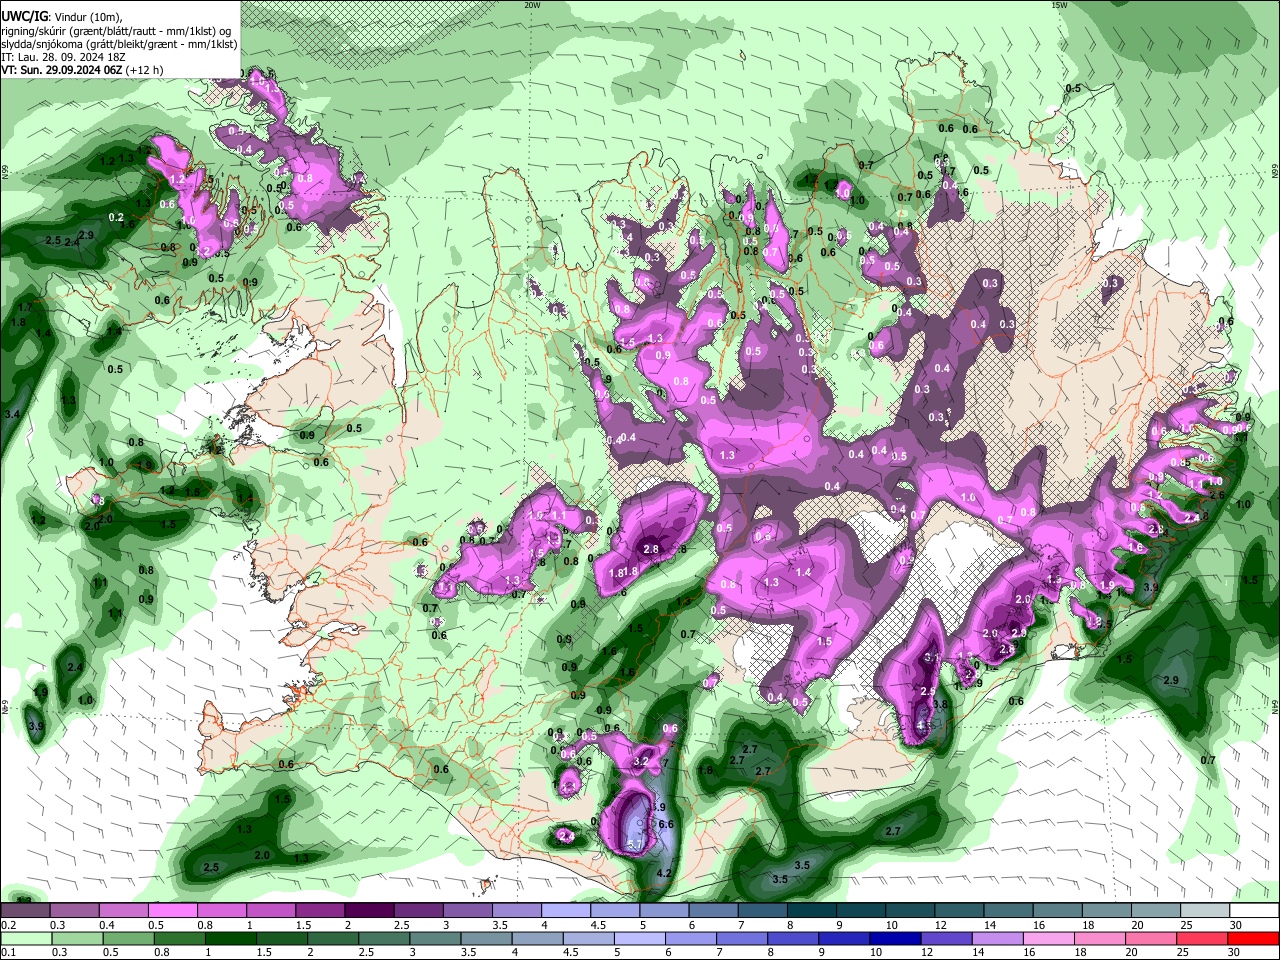Click the 3.1 snowfall value on the map
The width and height of the screenshot is (1280, 960).
pyautogui.click(x=931, y=657)
